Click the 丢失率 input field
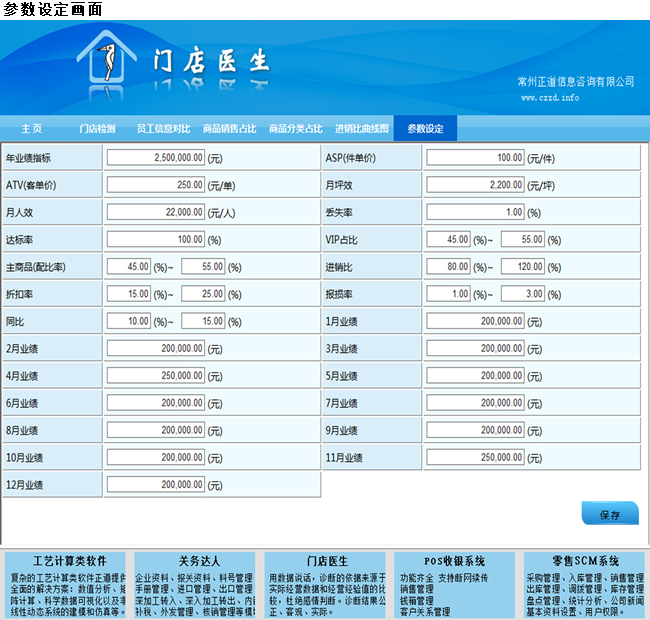 (x=475, y=212)
